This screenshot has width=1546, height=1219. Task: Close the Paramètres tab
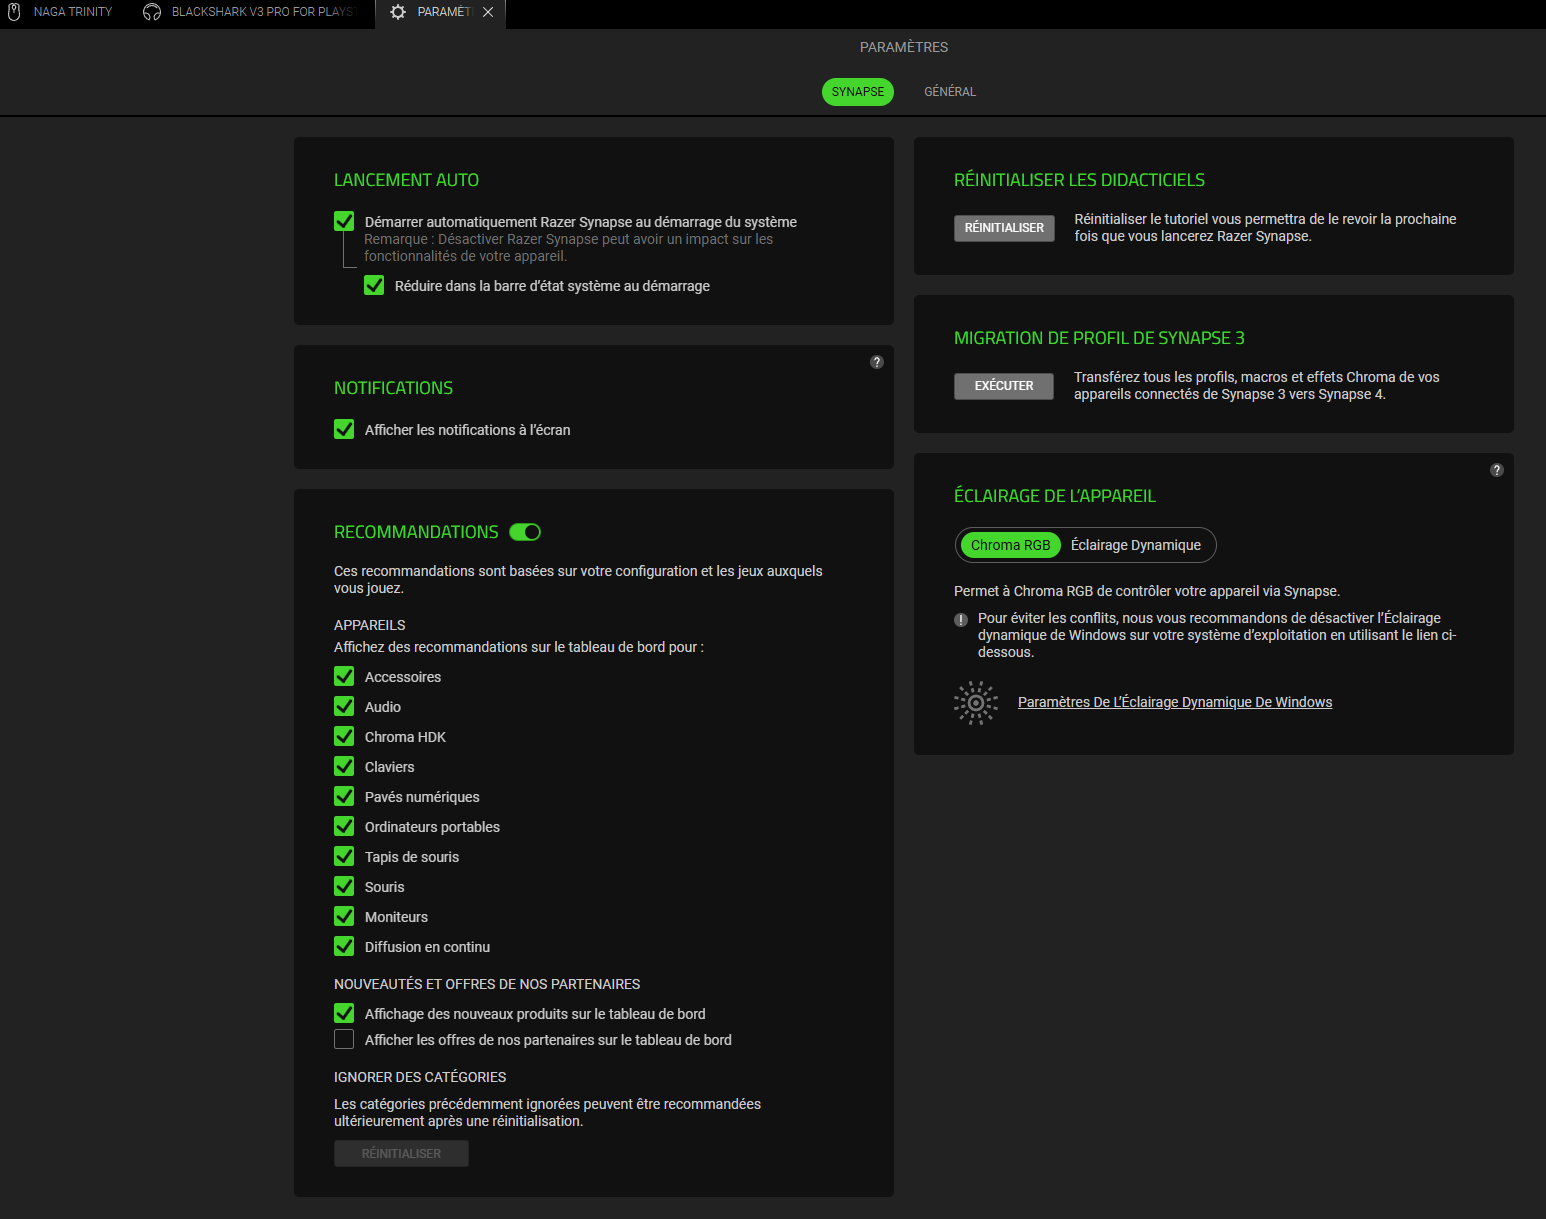(488, 12)
